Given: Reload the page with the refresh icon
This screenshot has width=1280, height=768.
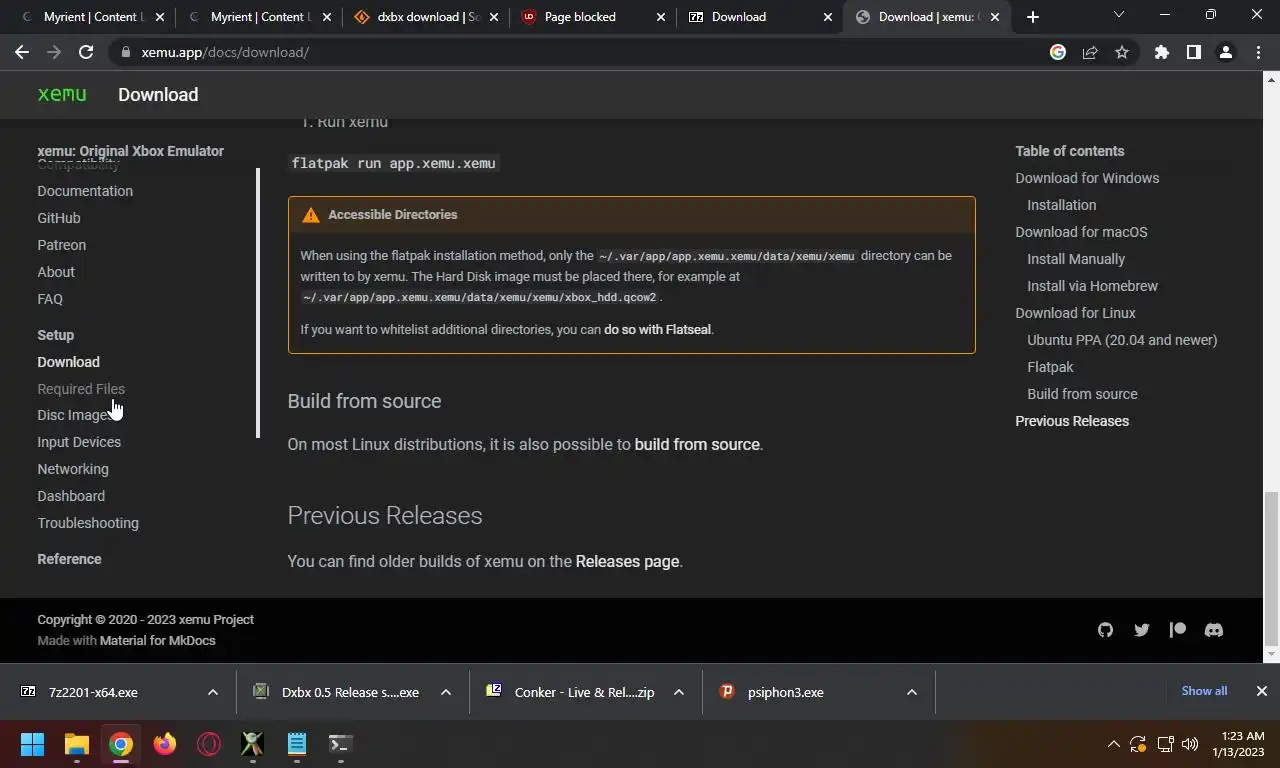Looking at the screenshot, I should (86, 52).
